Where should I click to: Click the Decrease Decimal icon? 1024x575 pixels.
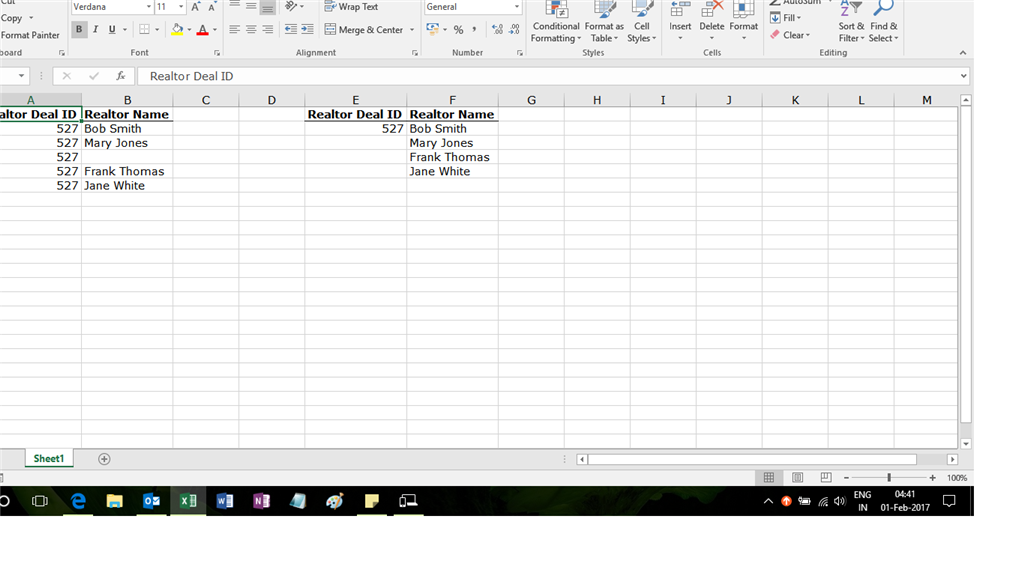[514, 29]
